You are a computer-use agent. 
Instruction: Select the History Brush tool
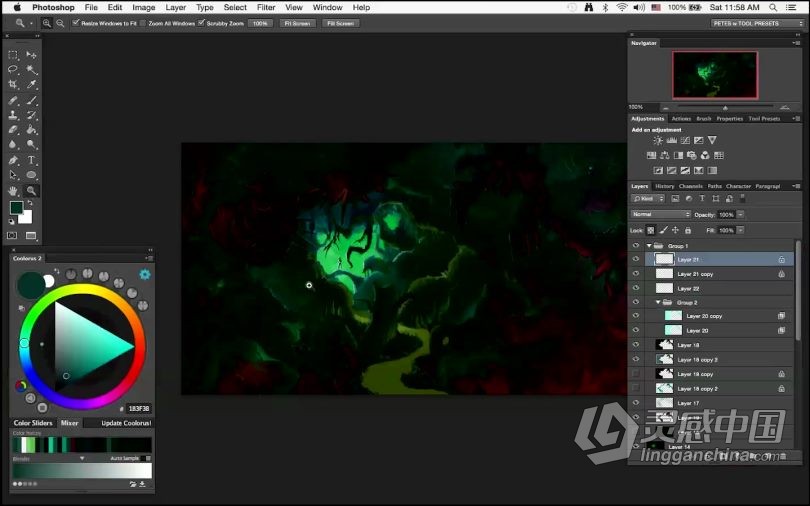click(32, 115)
